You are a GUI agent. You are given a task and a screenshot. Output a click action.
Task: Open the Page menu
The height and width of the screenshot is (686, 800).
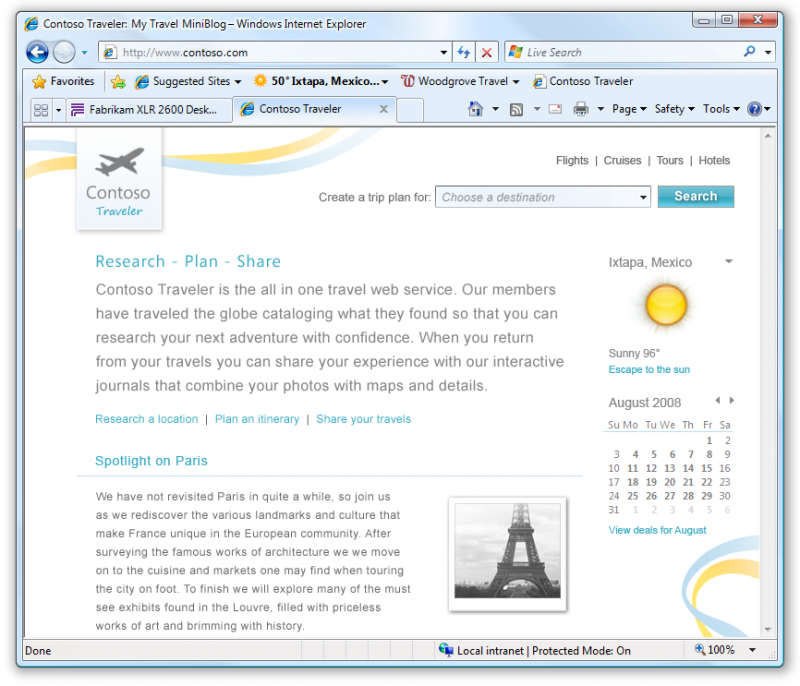pos(629,109)
